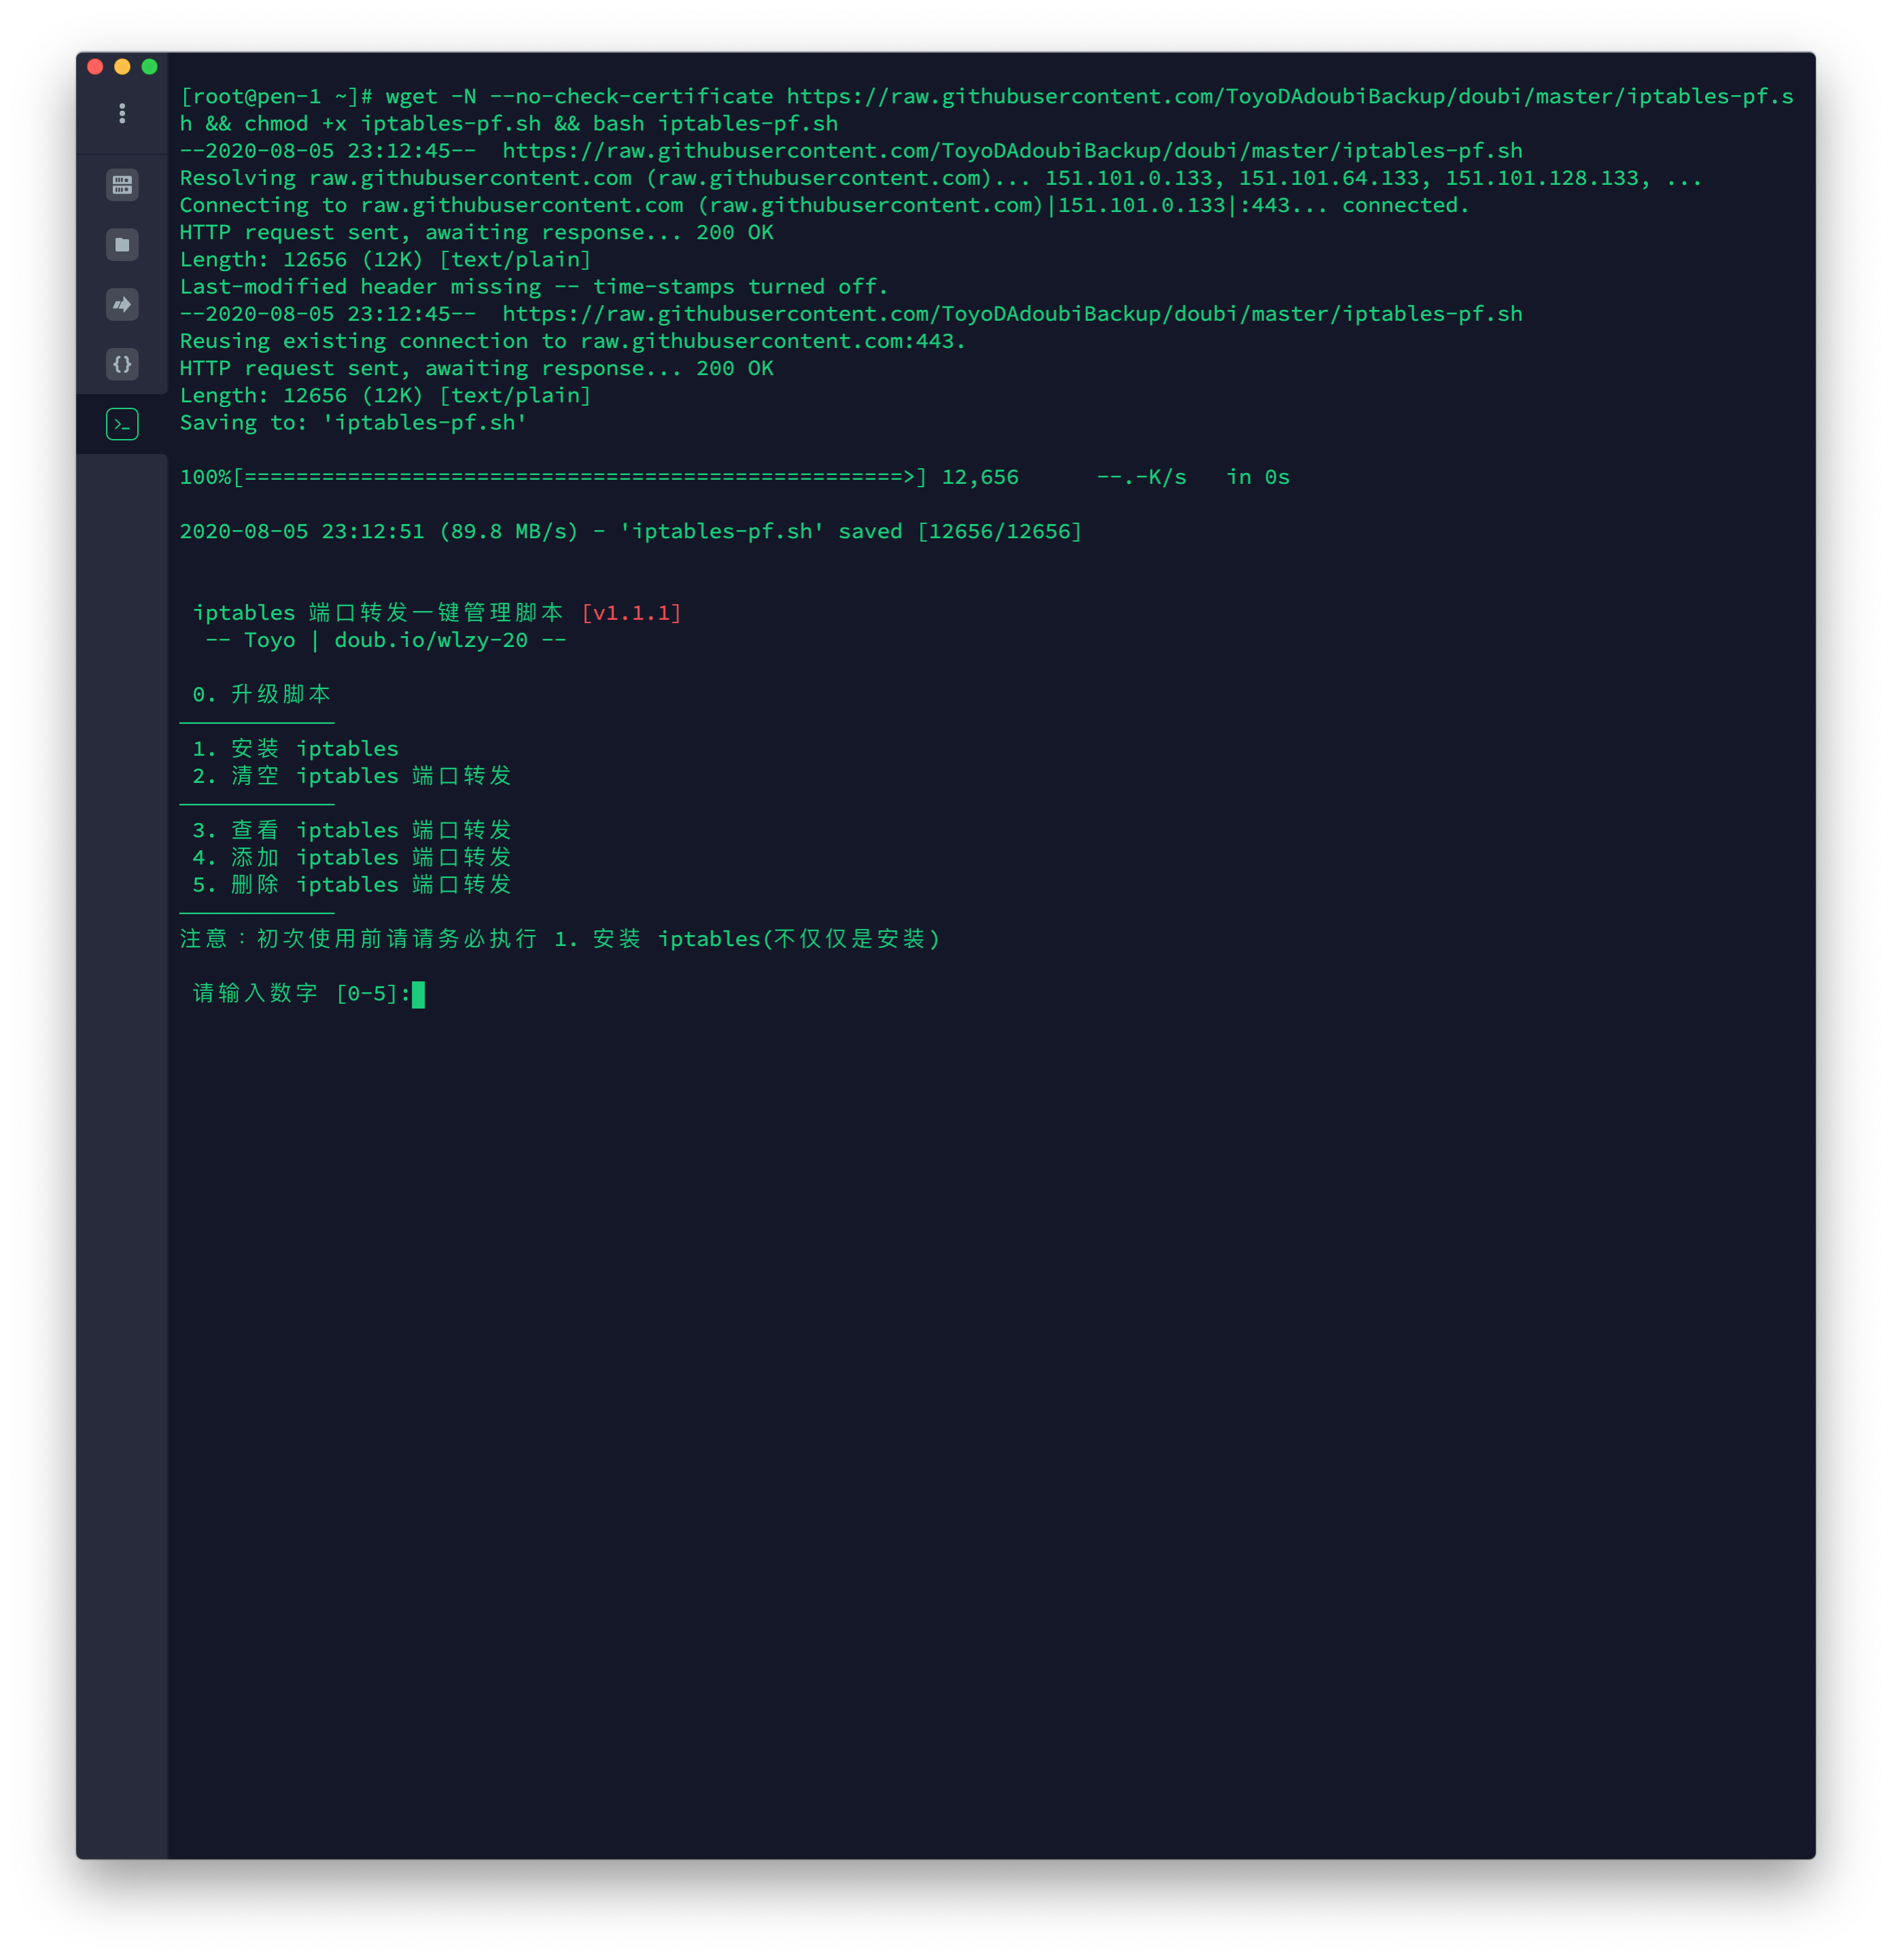Viewport: 1892px width, 1960px height.
Task: Open the three-dot menu in sidebar
Action: [122, 113]
